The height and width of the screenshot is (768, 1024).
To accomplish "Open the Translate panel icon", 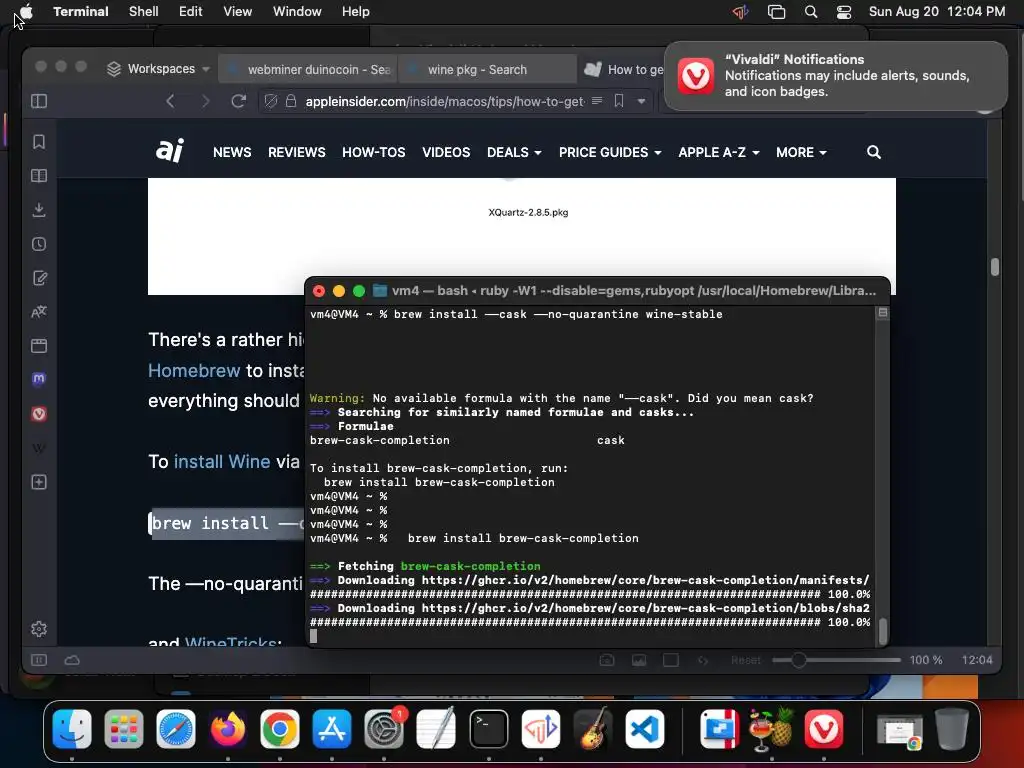I will 39,312.
